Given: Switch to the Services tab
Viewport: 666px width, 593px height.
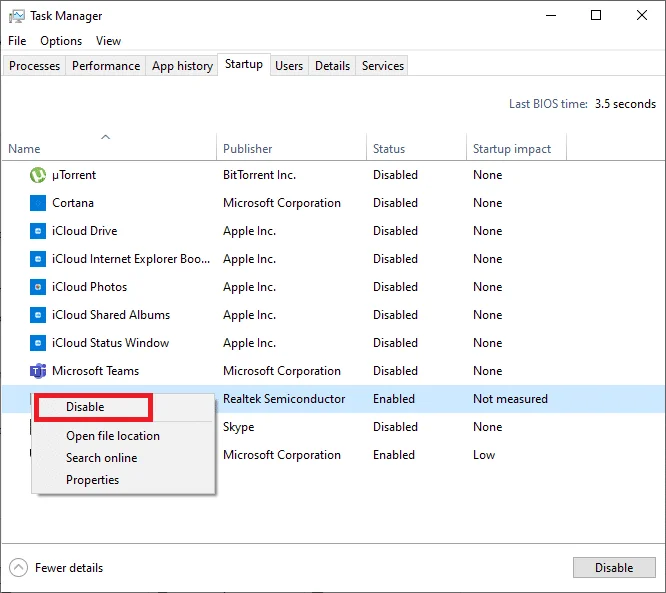Looking at the screenshot, I should pos(383,66).
